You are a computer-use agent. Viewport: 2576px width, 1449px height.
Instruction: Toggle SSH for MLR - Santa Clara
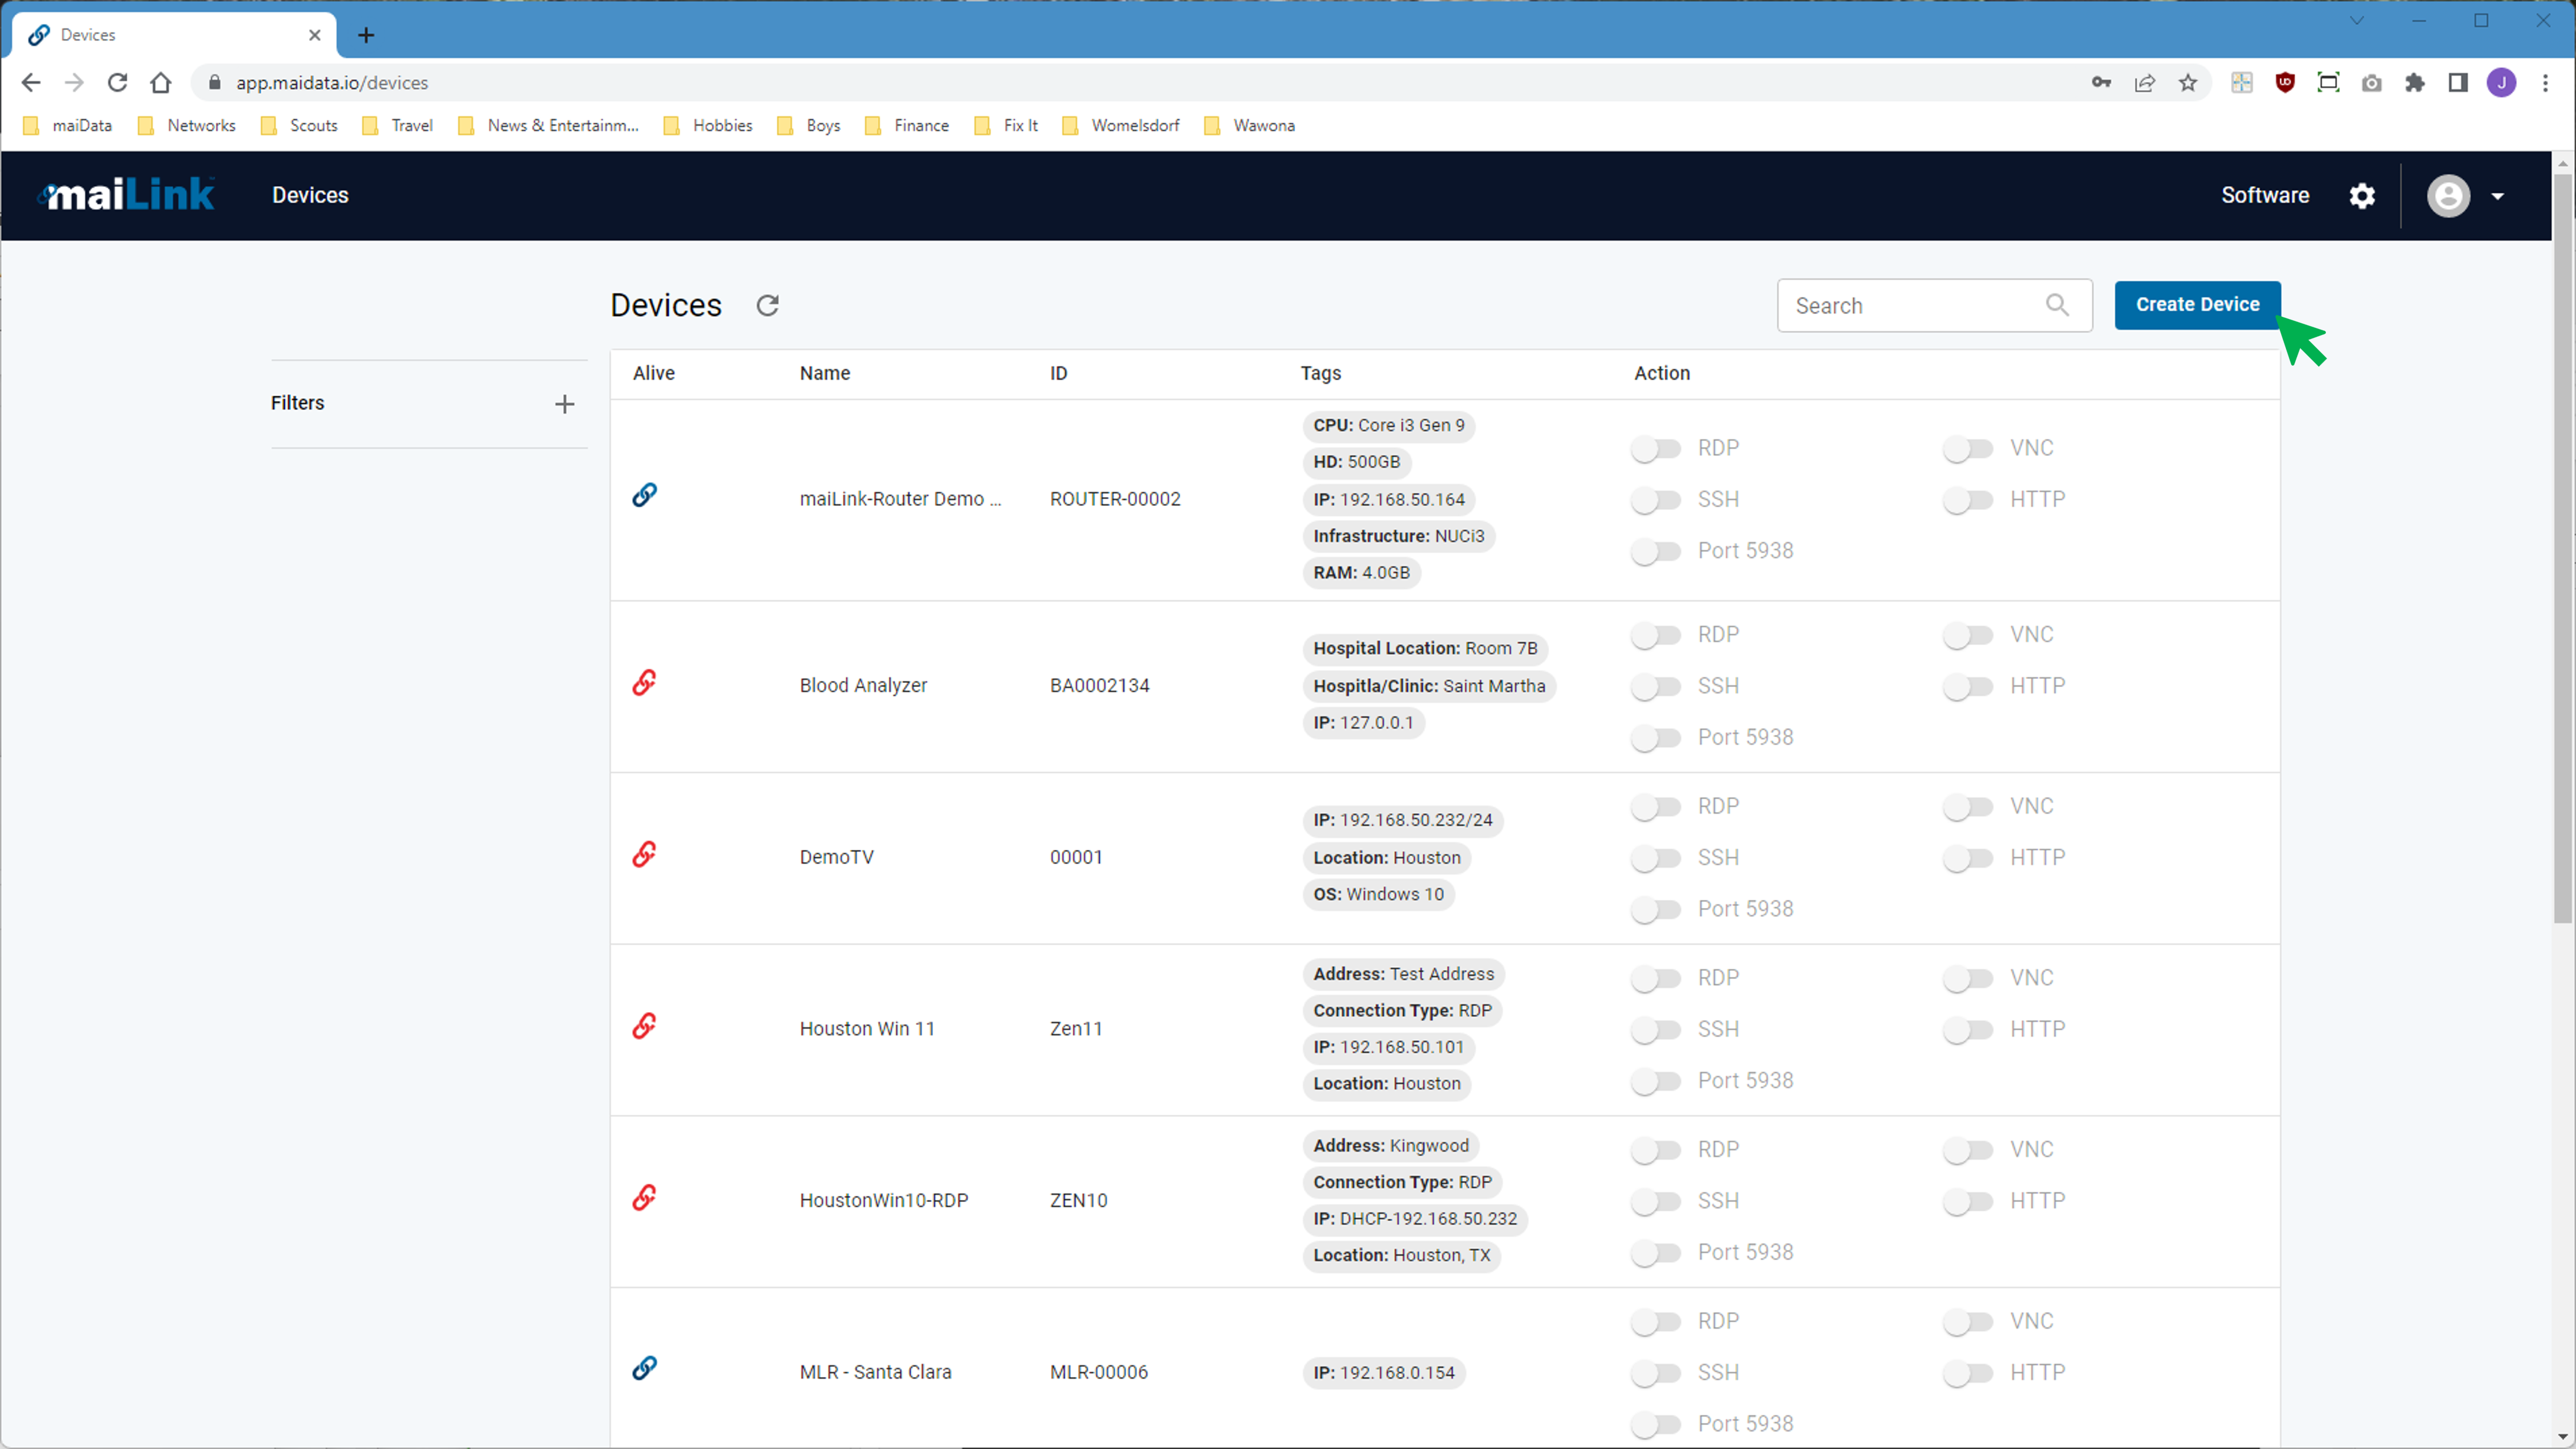pyautogui.click(x=1656, y=1374)
